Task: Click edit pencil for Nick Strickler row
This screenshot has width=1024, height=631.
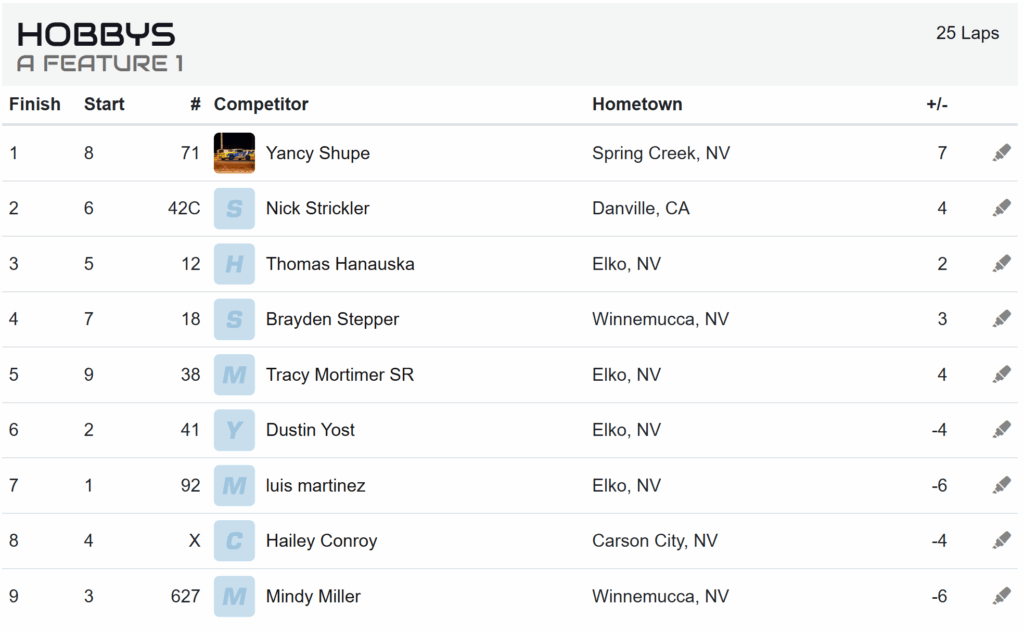Action: (1001, 208)
